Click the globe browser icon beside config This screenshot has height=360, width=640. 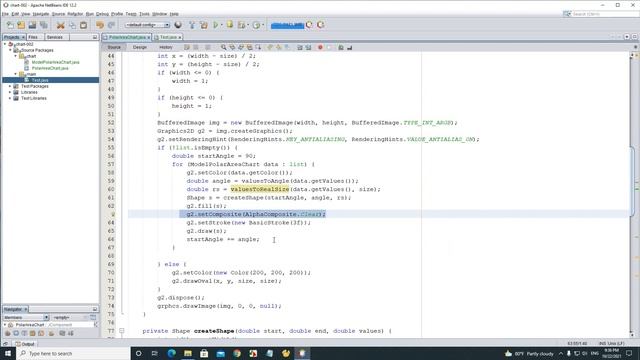click(x=178, y=25)
